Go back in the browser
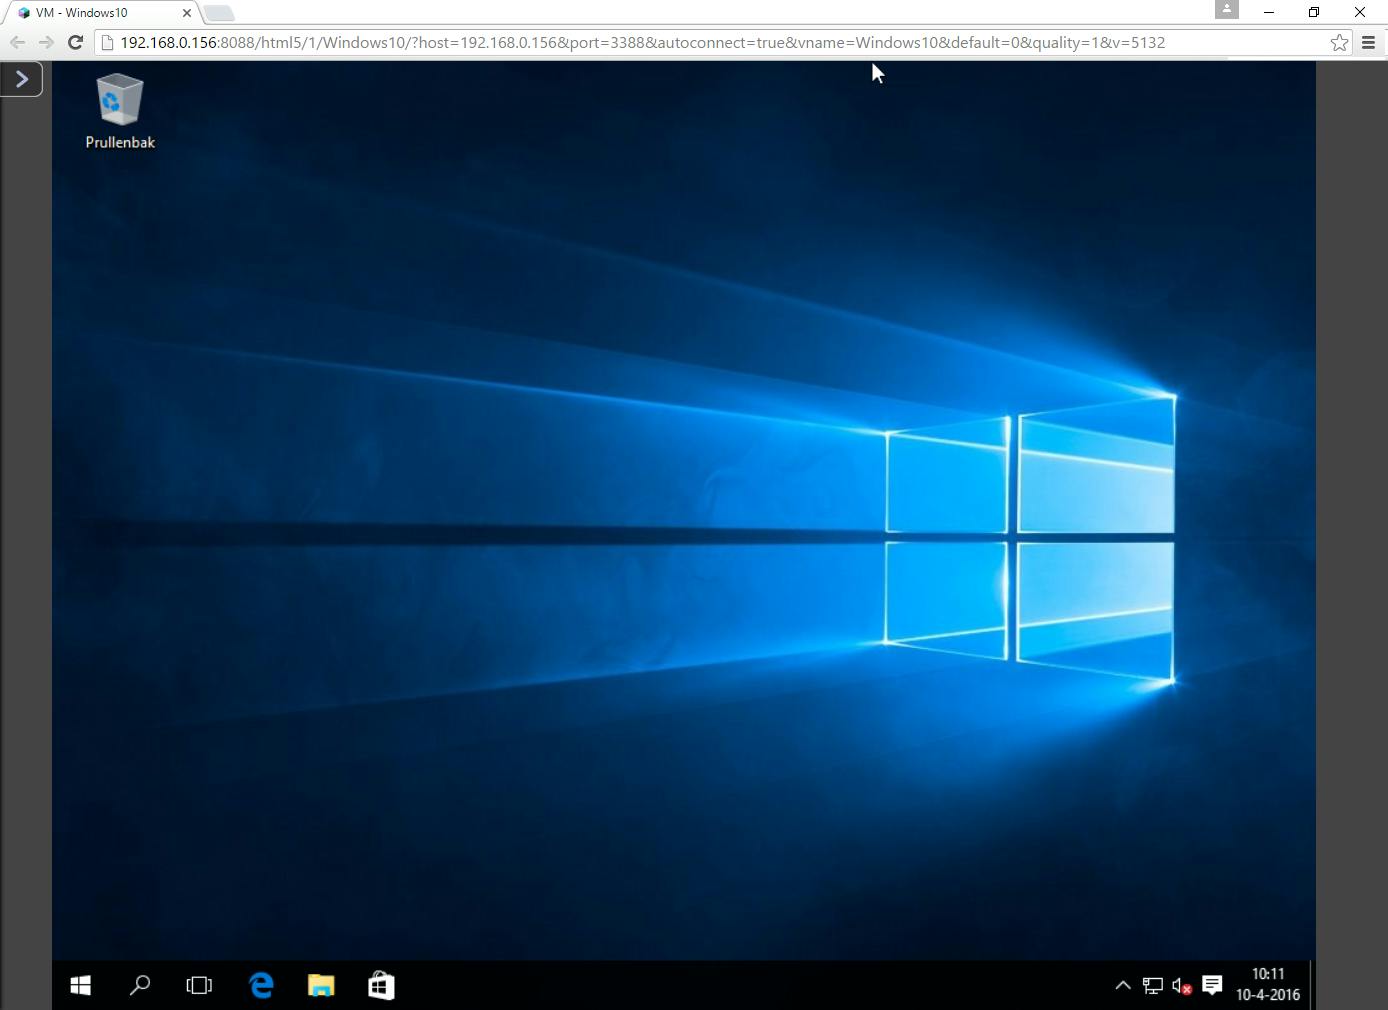Viewport: 1388px width, 1010px height. coord(17,42)
